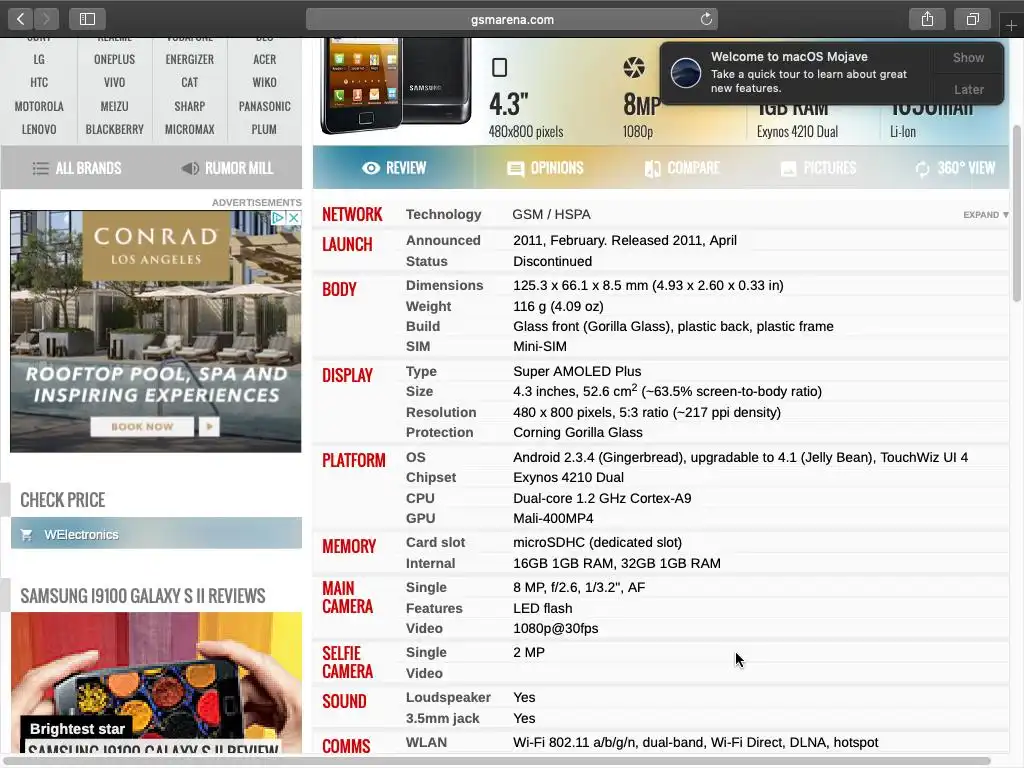This screenshot has width=1024, height=768.
Task: Click the megaphone icon next to Rumor Mill
Action: point(190,168)
